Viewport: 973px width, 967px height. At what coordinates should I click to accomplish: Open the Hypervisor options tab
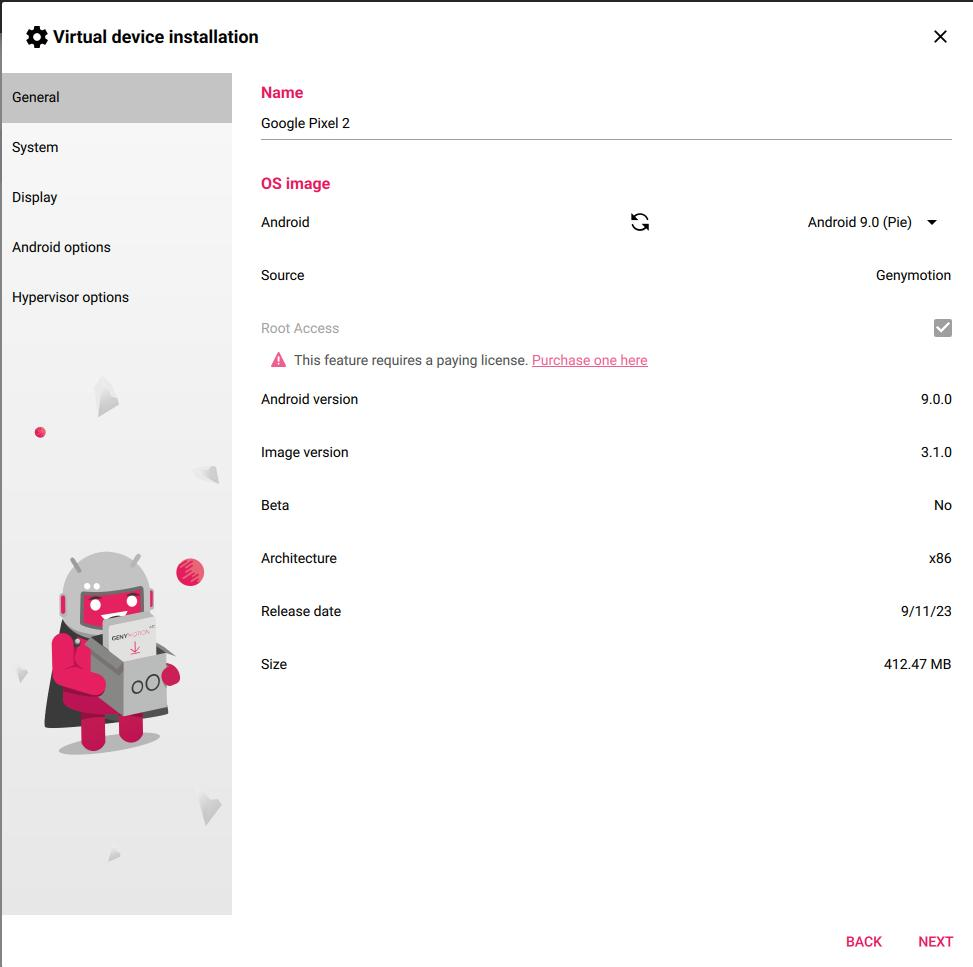point(116,297)
